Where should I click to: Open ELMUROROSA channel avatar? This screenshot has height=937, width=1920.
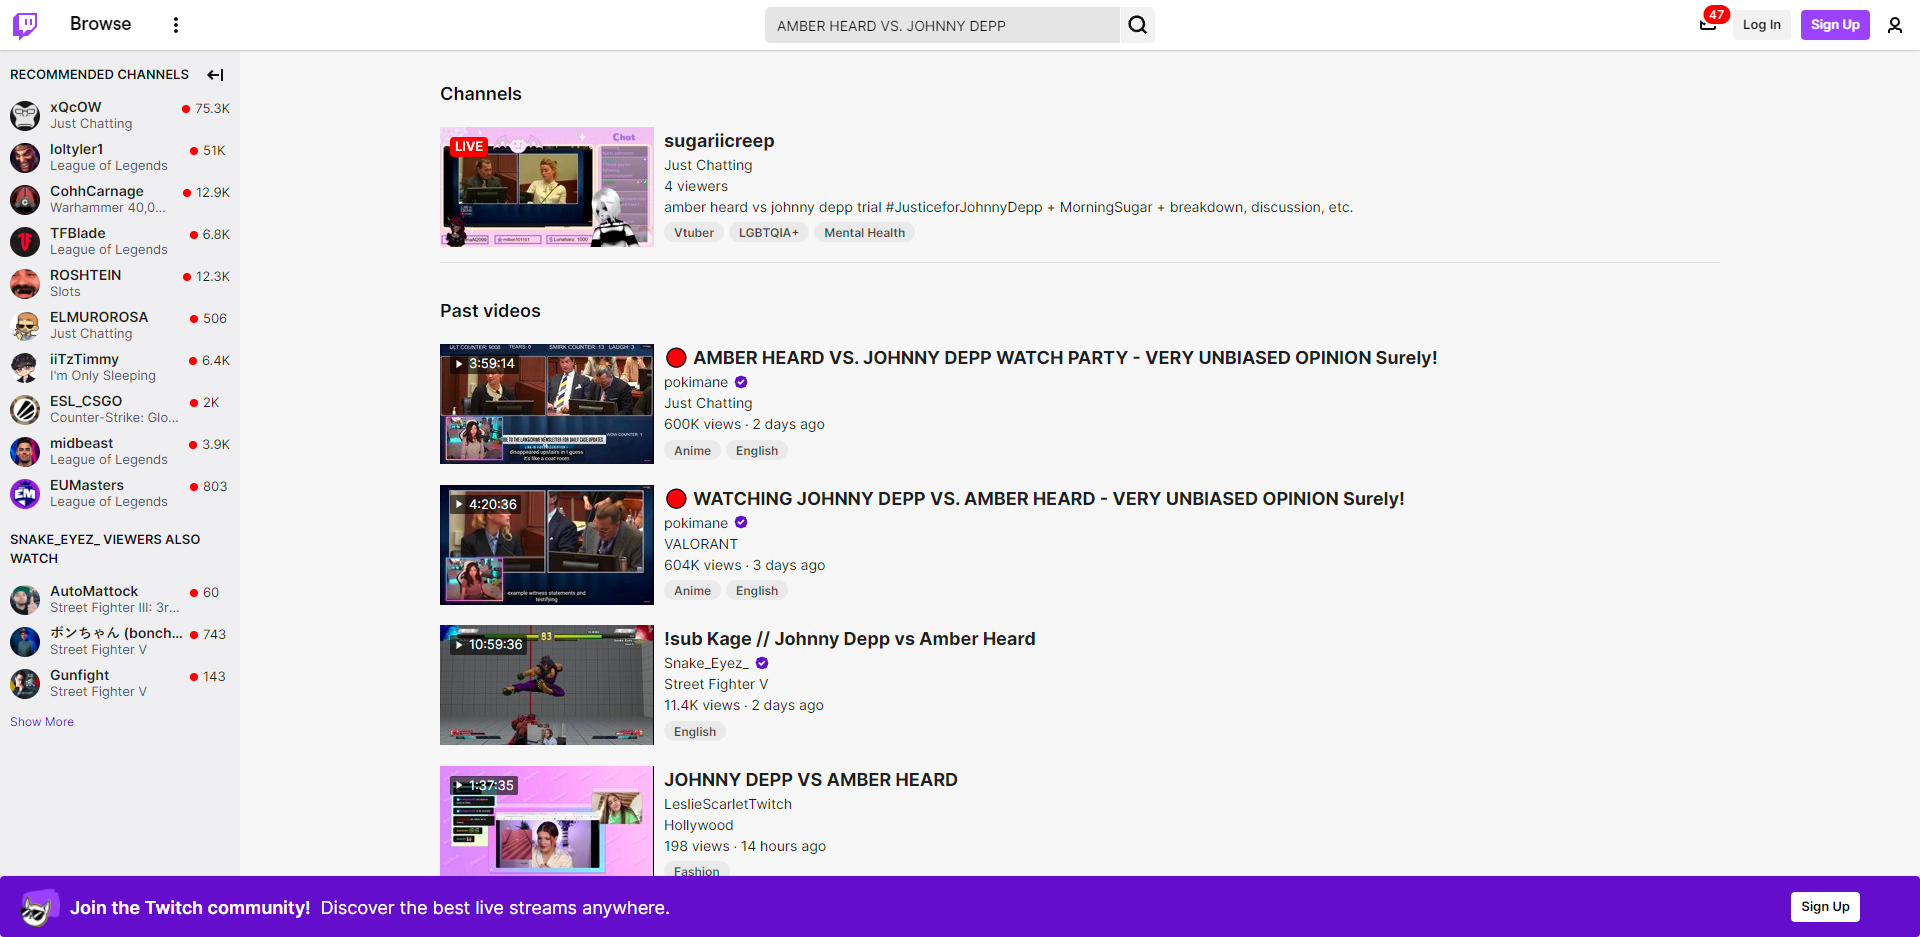[25, 325]
